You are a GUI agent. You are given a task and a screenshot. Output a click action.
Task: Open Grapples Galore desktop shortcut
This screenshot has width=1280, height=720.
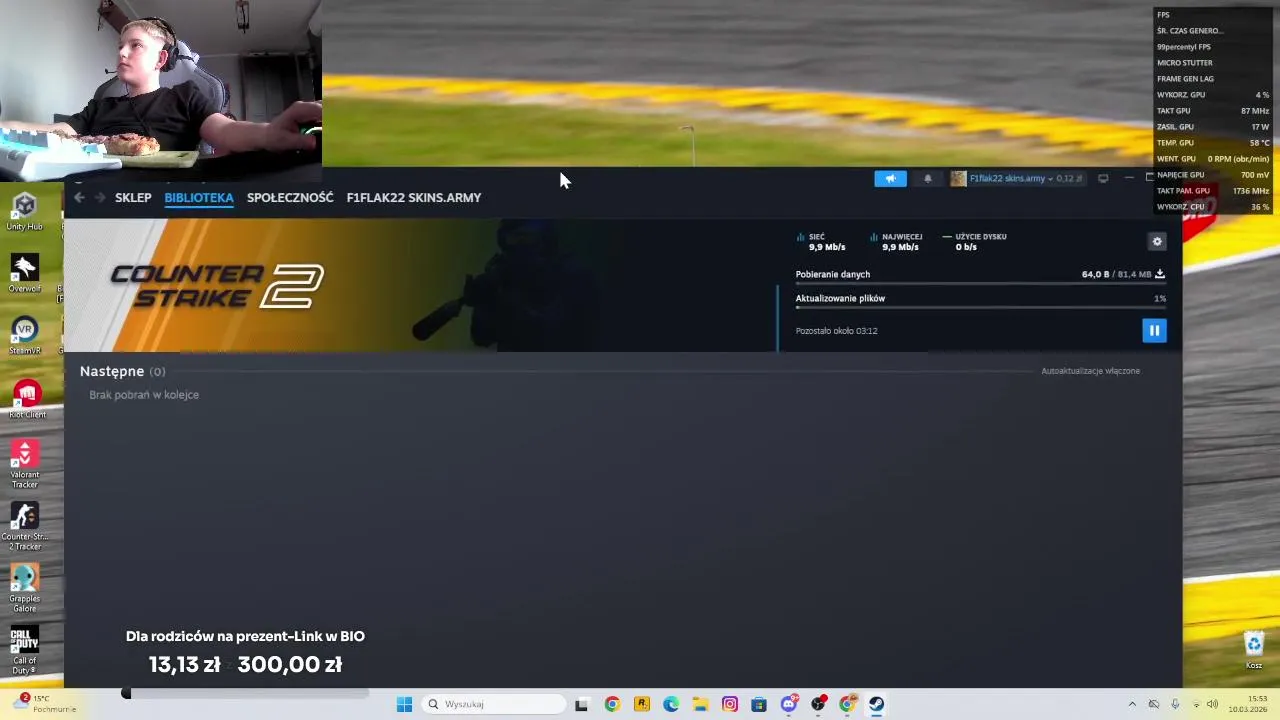click(25, 589)
